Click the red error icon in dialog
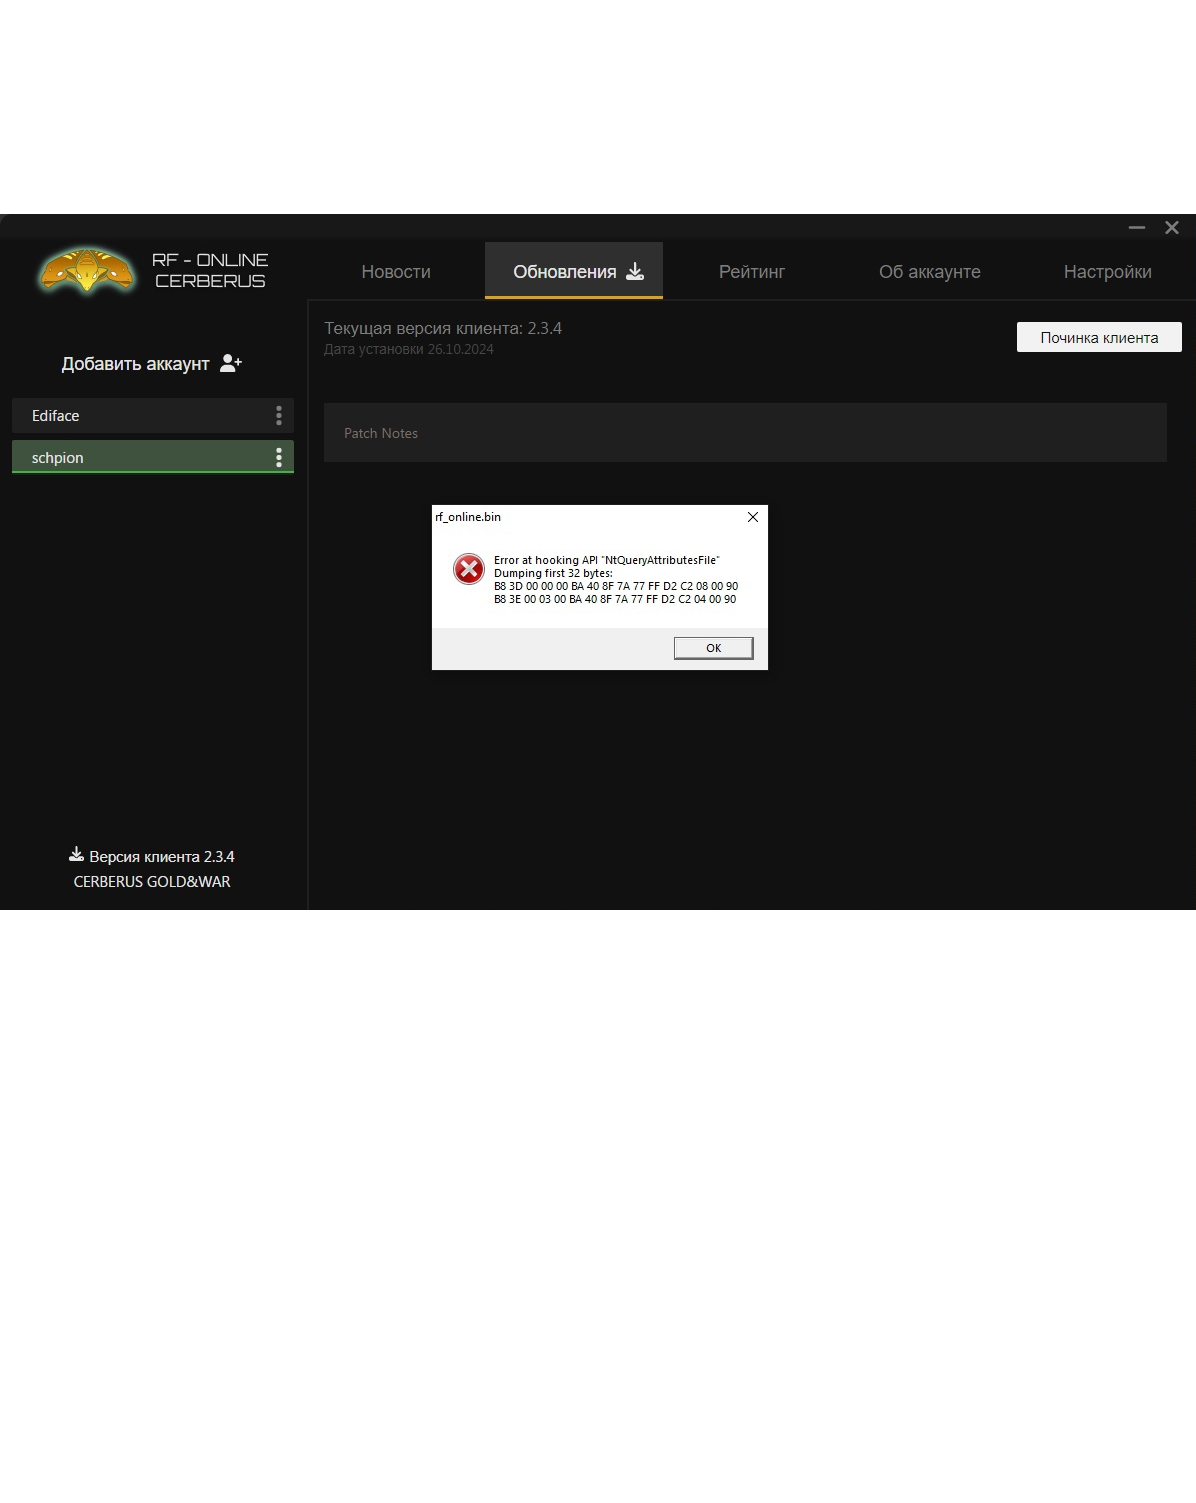 [x=468, y=569]
